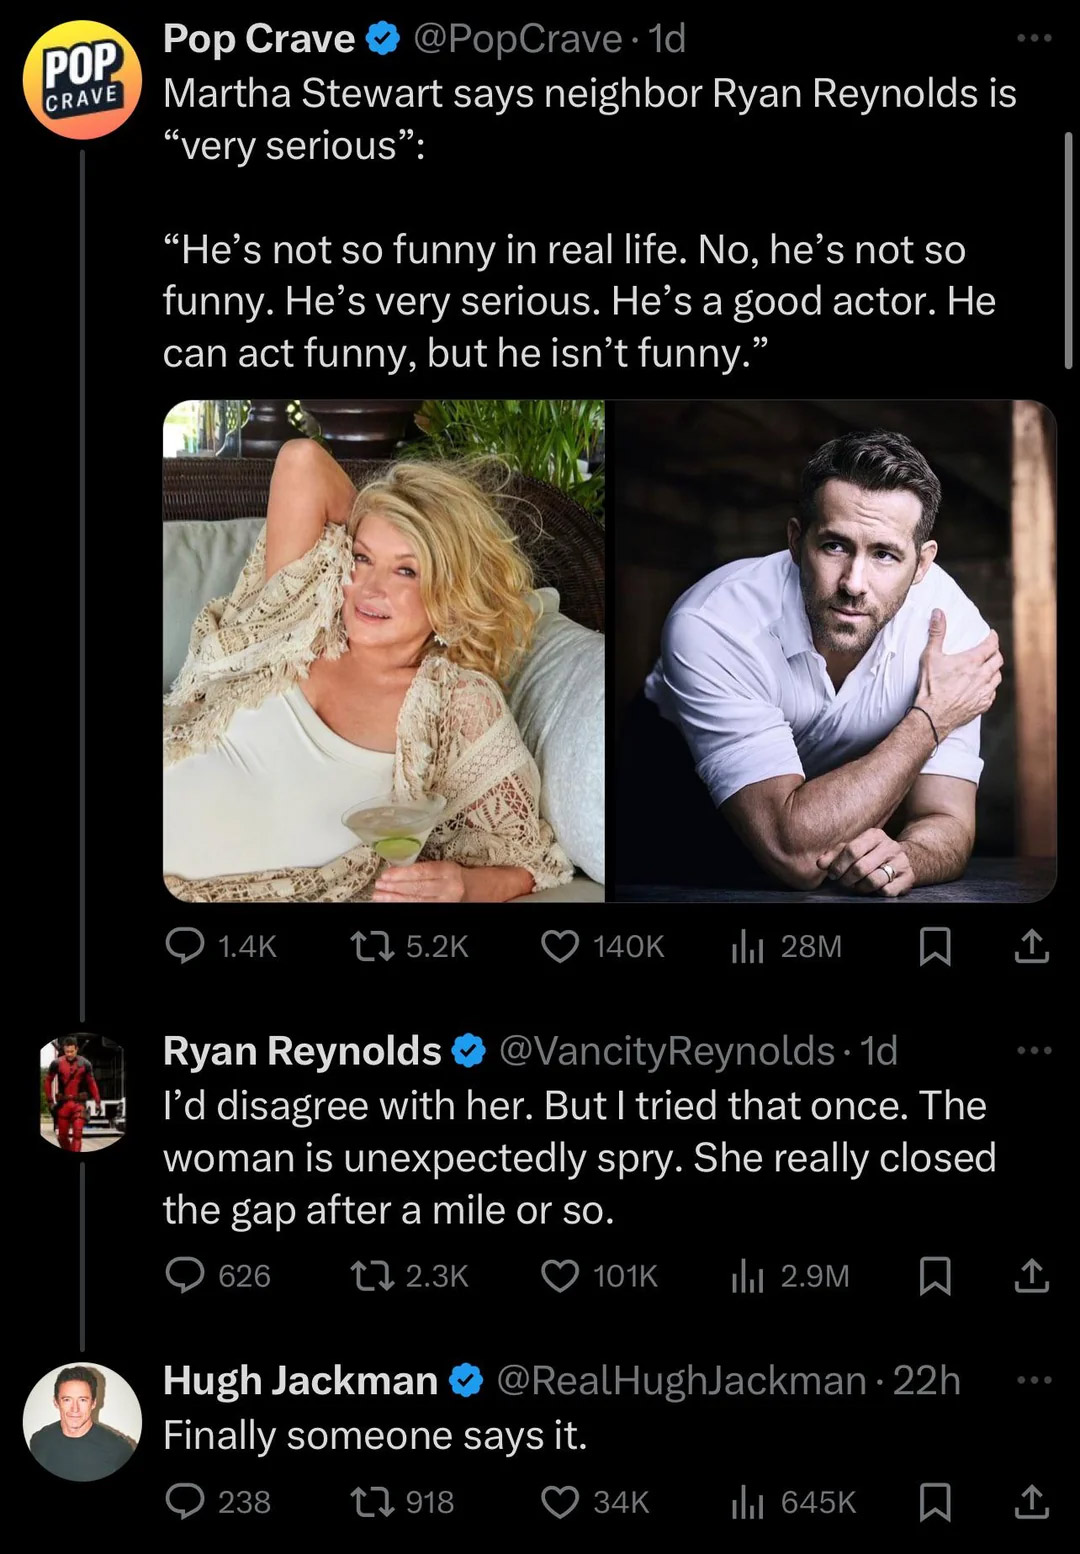This screenshot has height=1554, width=1080.
Task: Bookmark Hugh Jackman's reply
Action: (x=934, y=1501)
